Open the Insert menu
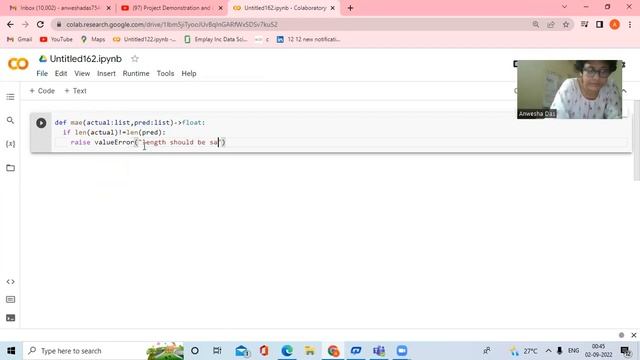640x360 pixels. tap(106, 73)
